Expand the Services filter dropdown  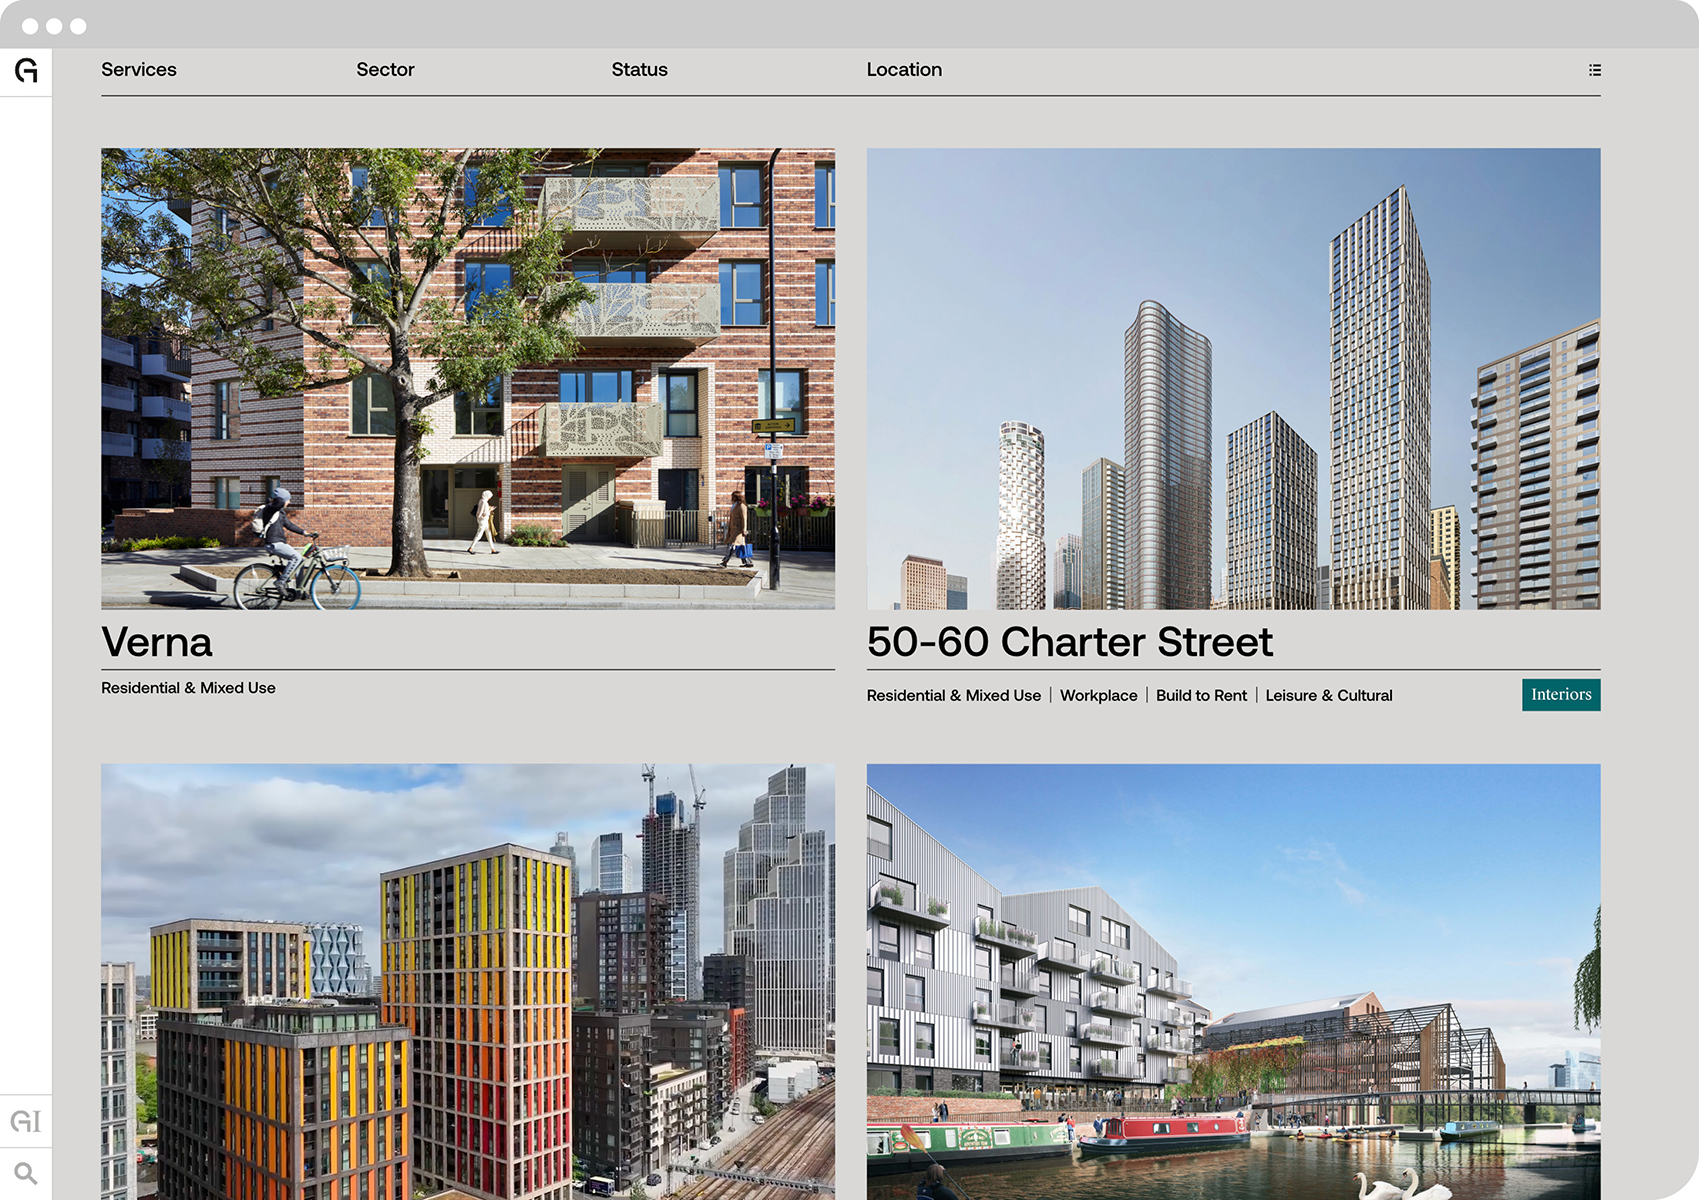coord(139,70)
